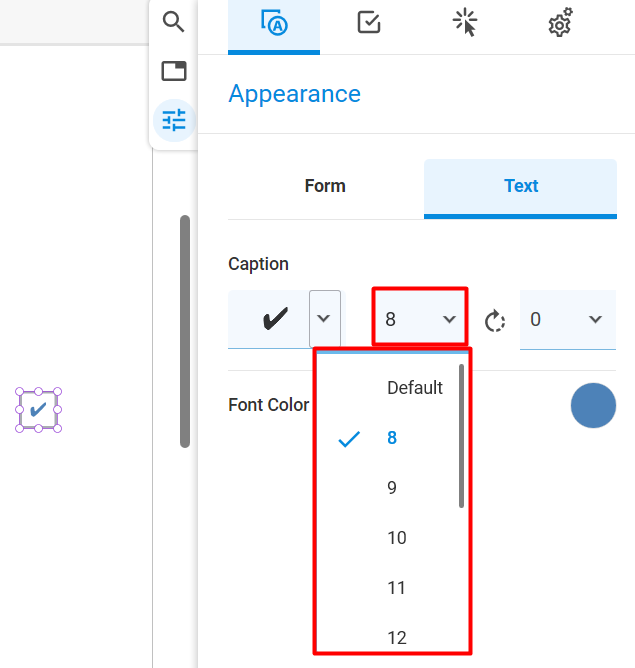The width and height of the screenshot is (635, 668).
Task: Expand the caption checkmark style dropdown
Action: 325,319
